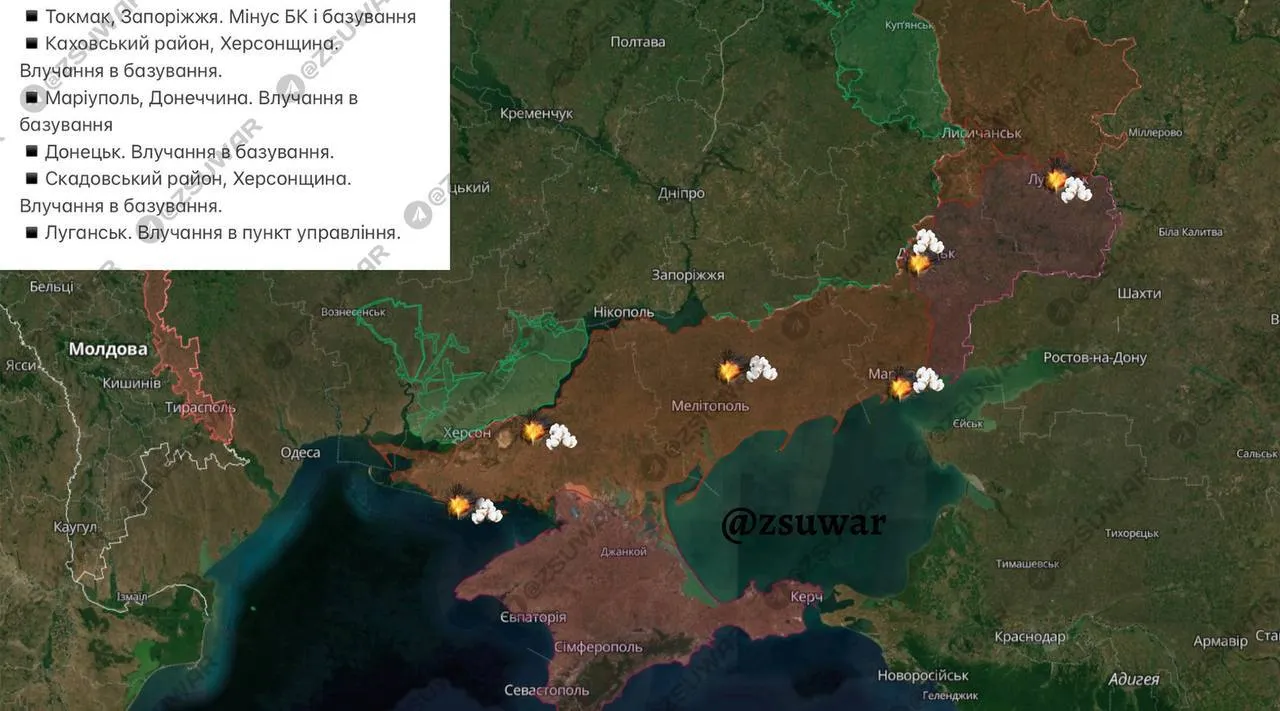1280x711 pixels.
Task: Click the Молдова country label
Action: [x=108, y=349]
